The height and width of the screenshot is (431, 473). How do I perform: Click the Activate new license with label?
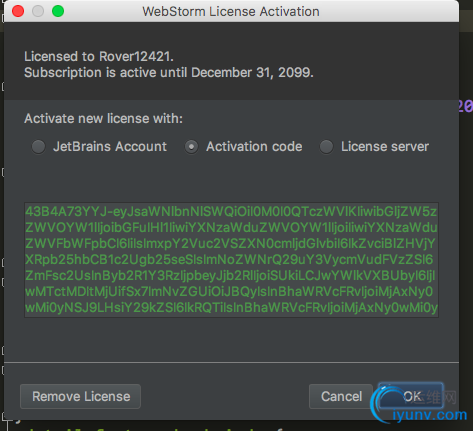point(103,118)
